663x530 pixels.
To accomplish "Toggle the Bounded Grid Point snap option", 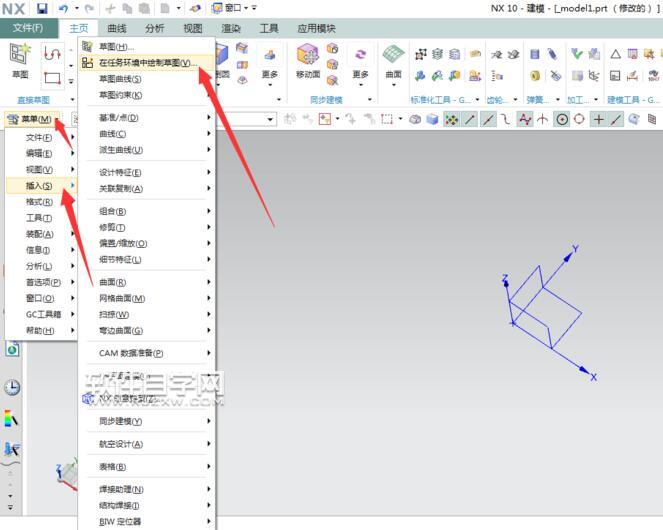I will pyautogui.click(x=652, y=119).
